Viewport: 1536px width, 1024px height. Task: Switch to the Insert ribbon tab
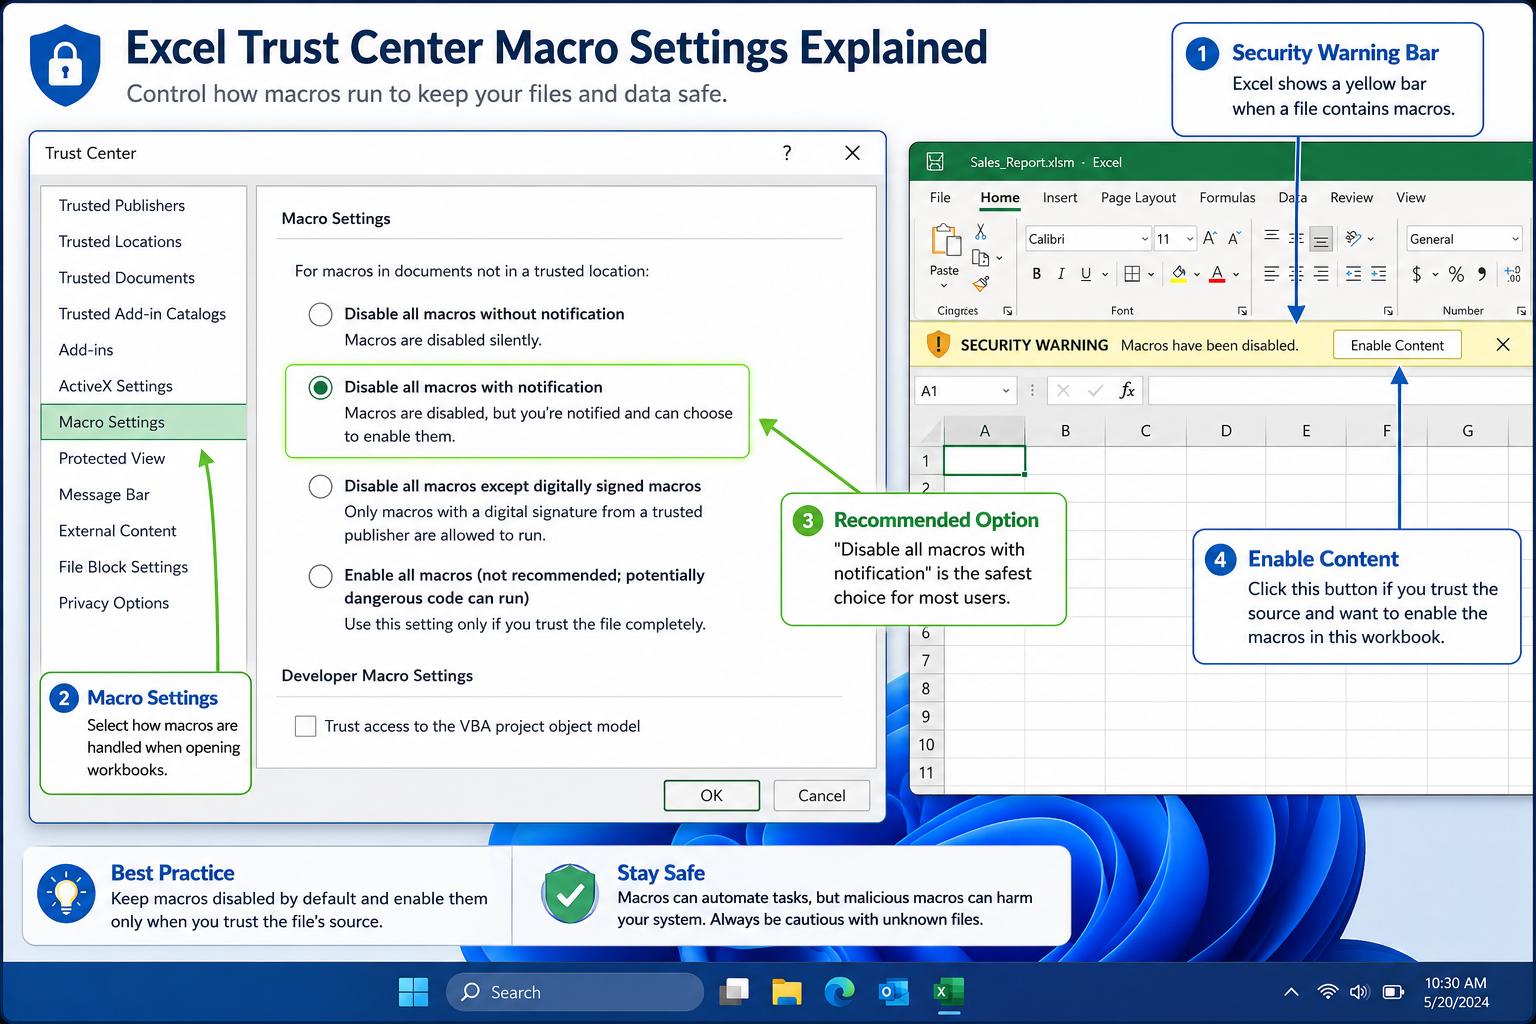(1060, 197)
